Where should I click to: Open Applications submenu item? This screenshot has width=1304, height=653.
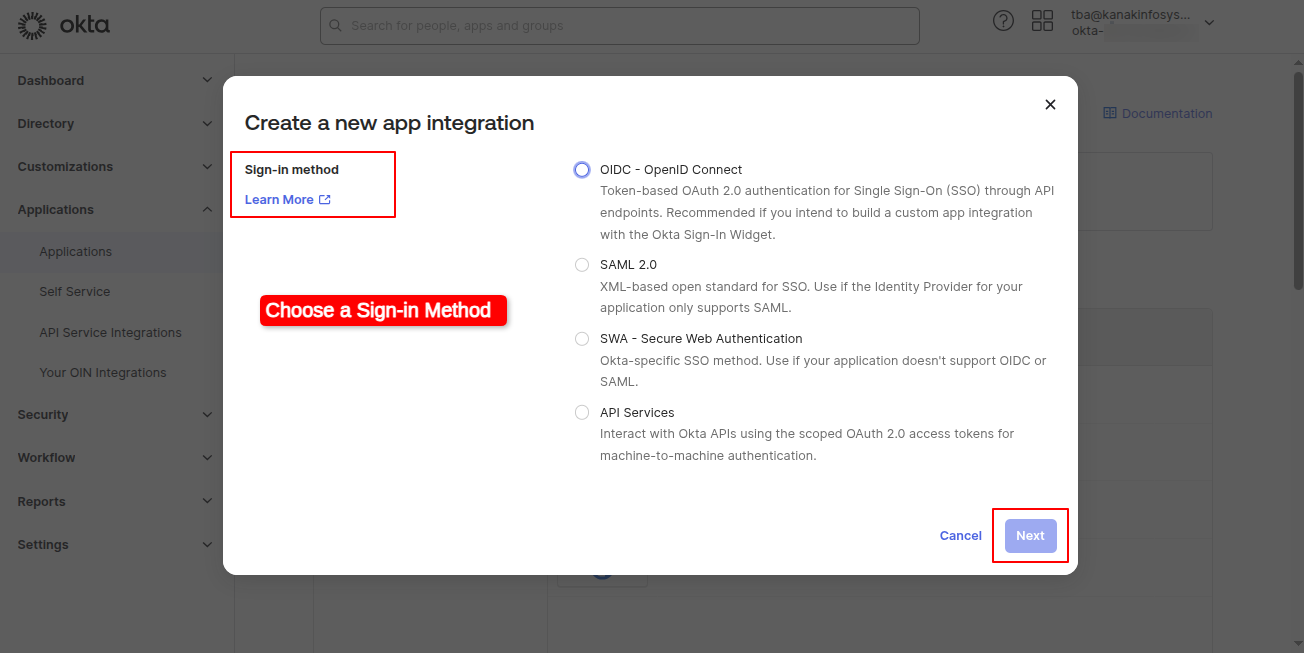76,252
